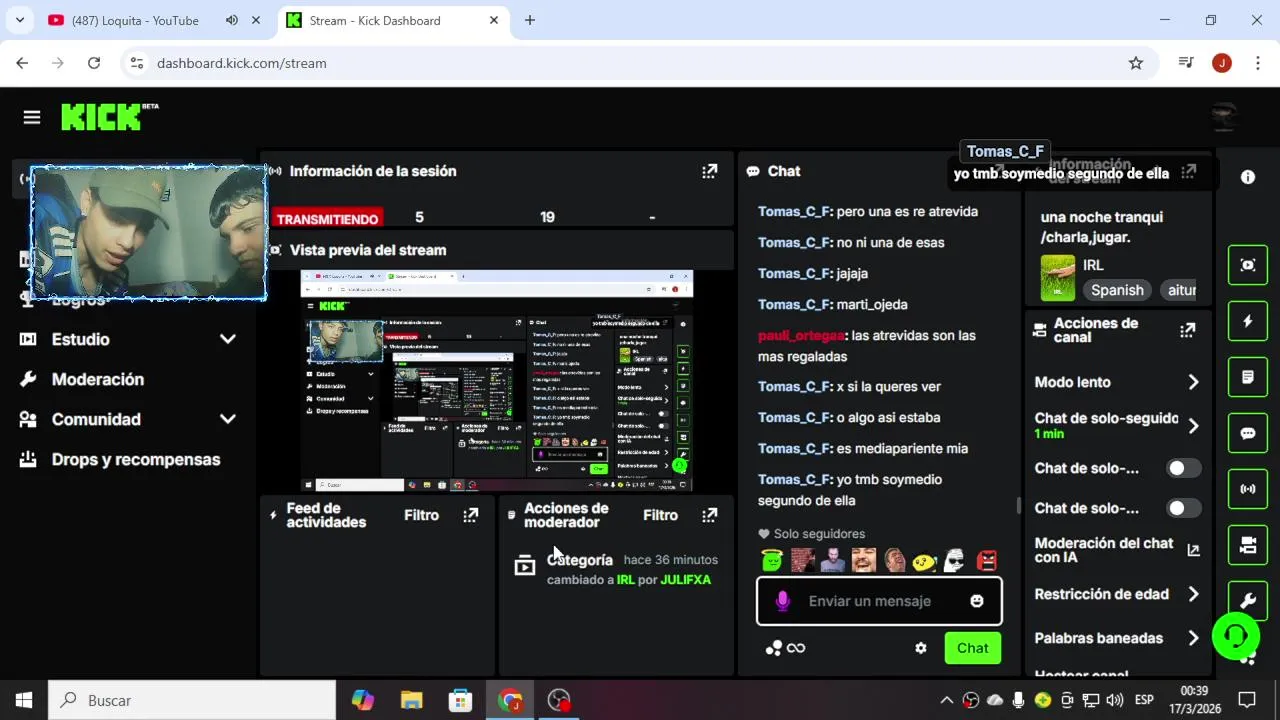This screenshot has width=1280, height=720.
Task: Click pauli_ortegaa username in chat
Action: click(x=802, y=335)
